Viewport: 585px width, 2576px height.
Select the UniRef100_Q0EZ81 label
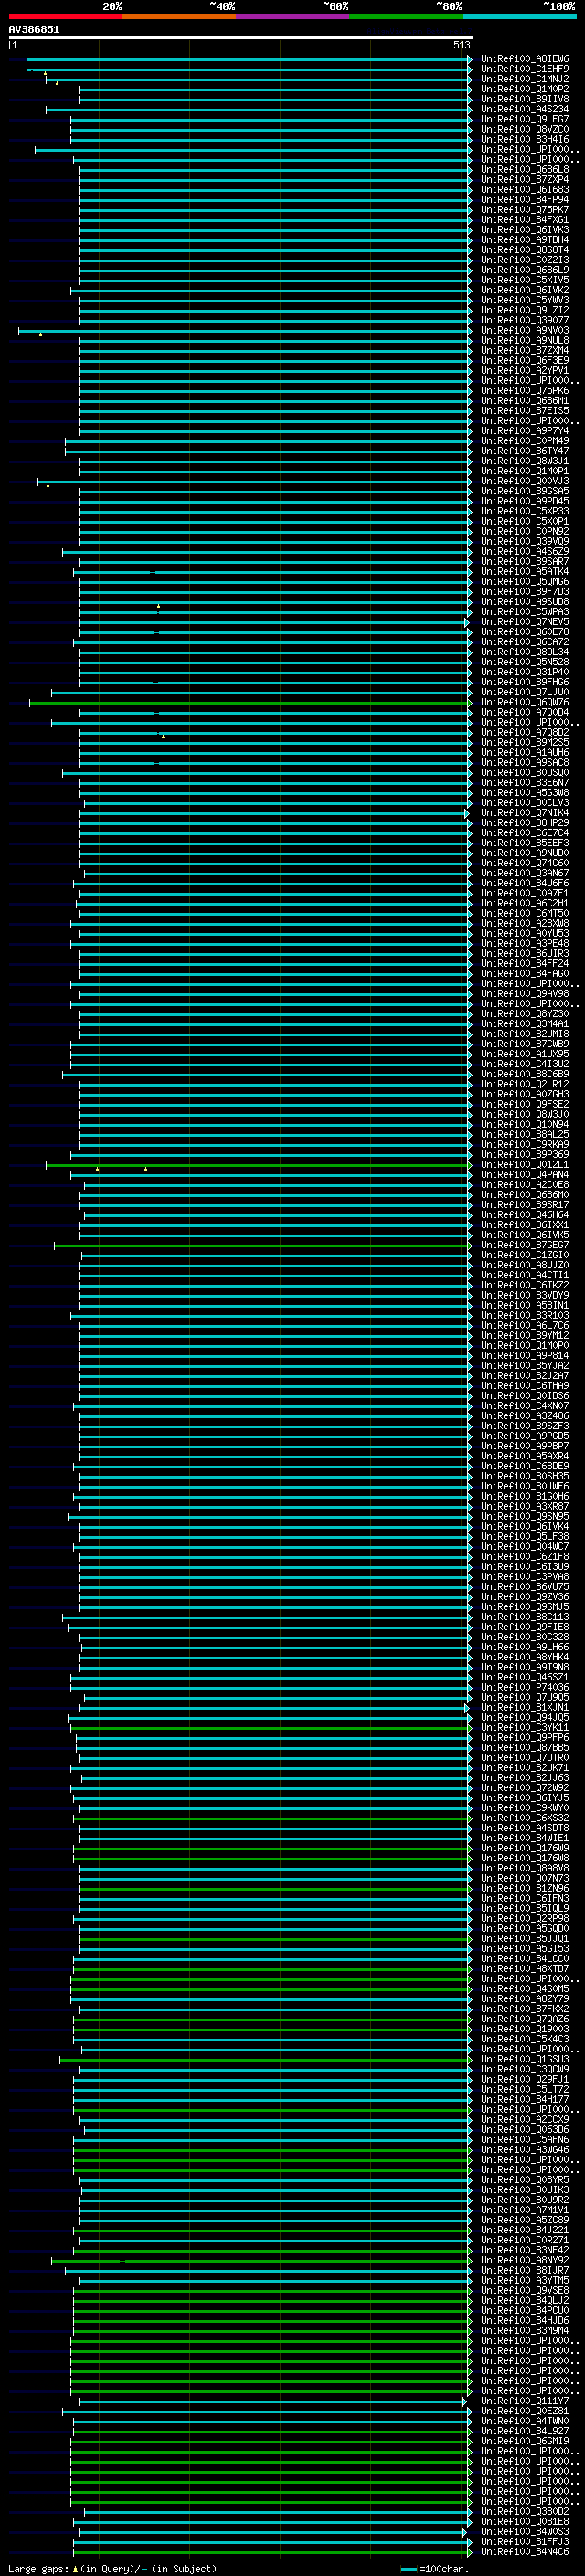[x=525, y=2411]
